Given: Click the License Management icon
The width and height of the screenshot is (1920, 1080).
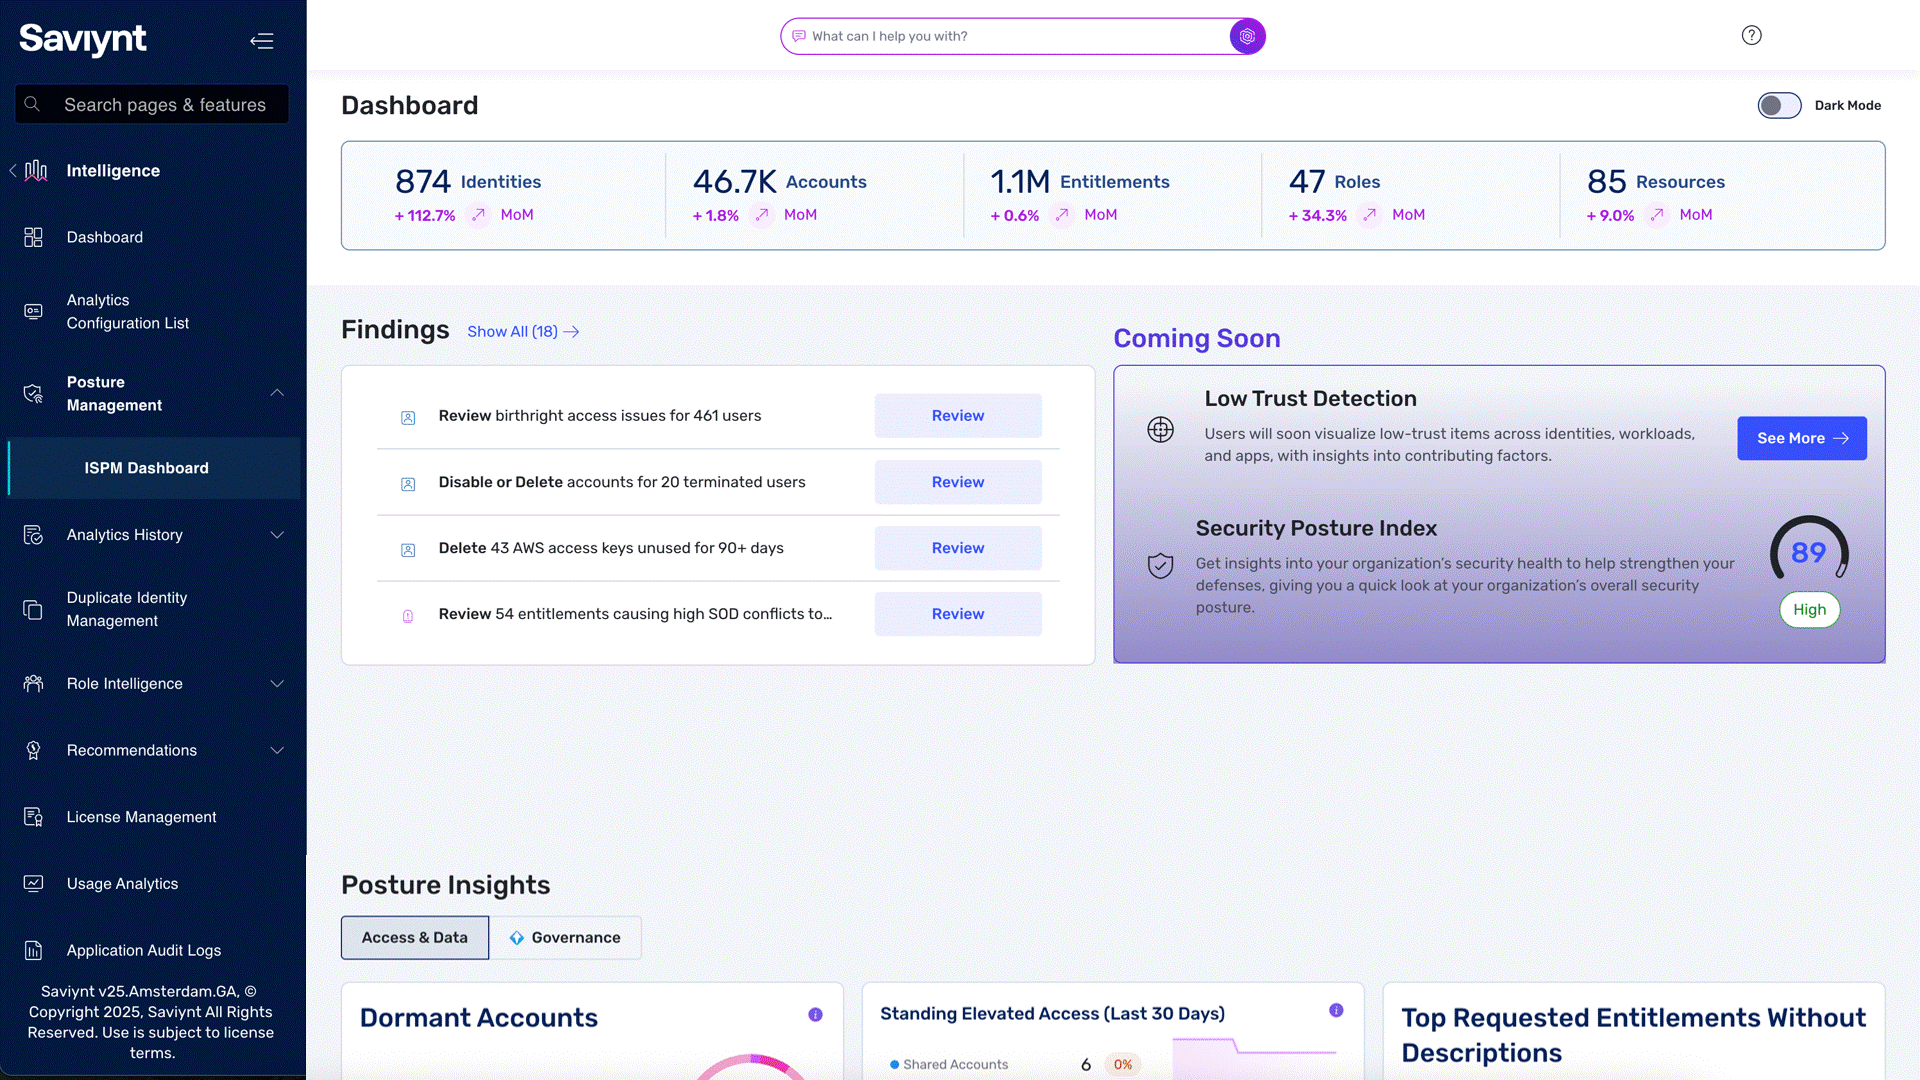Looking at the screenshot, I should click(33, 817).
